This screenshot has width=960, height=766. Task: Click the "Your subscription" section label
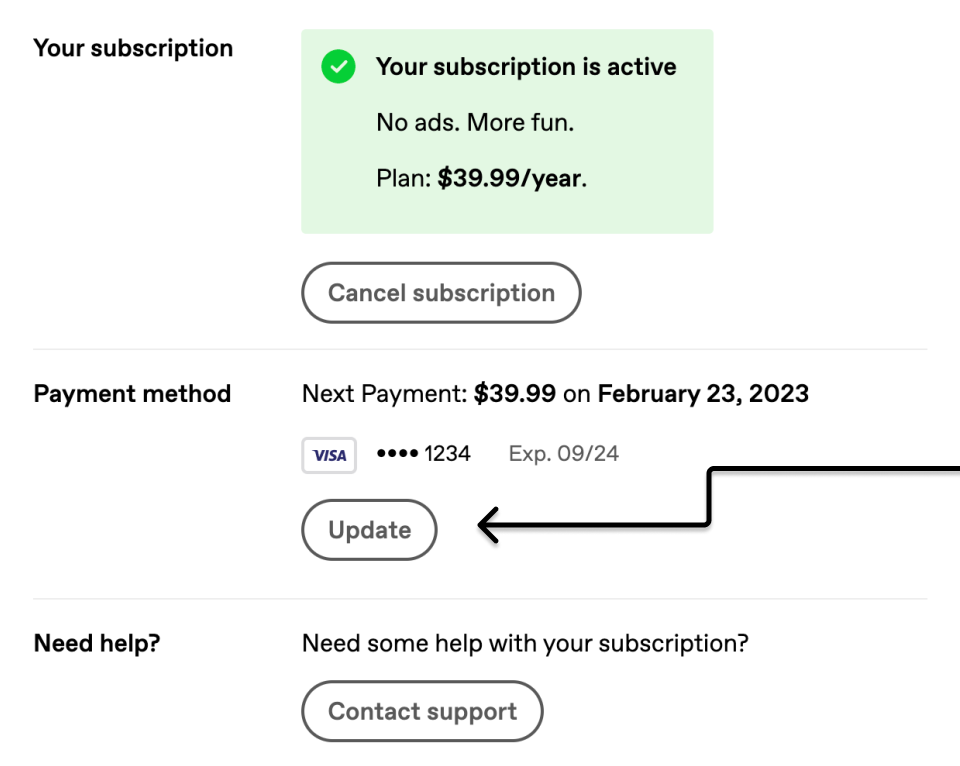pos(133,48)
